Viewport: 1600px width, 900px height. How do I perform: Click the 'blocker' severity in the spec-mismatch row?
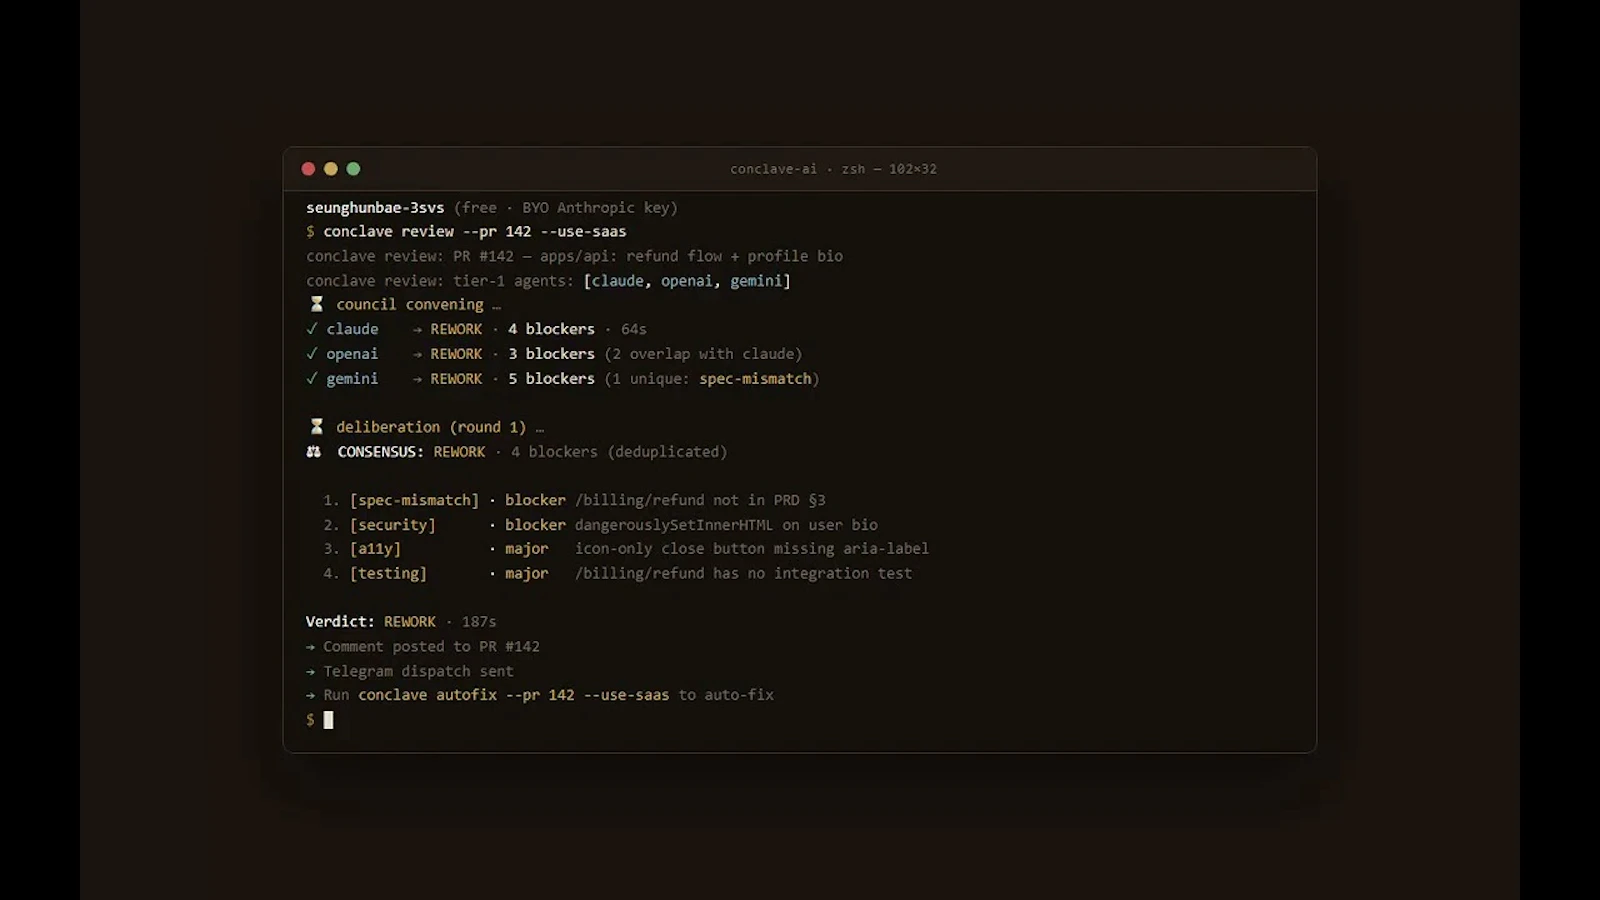tap(535, 500)
